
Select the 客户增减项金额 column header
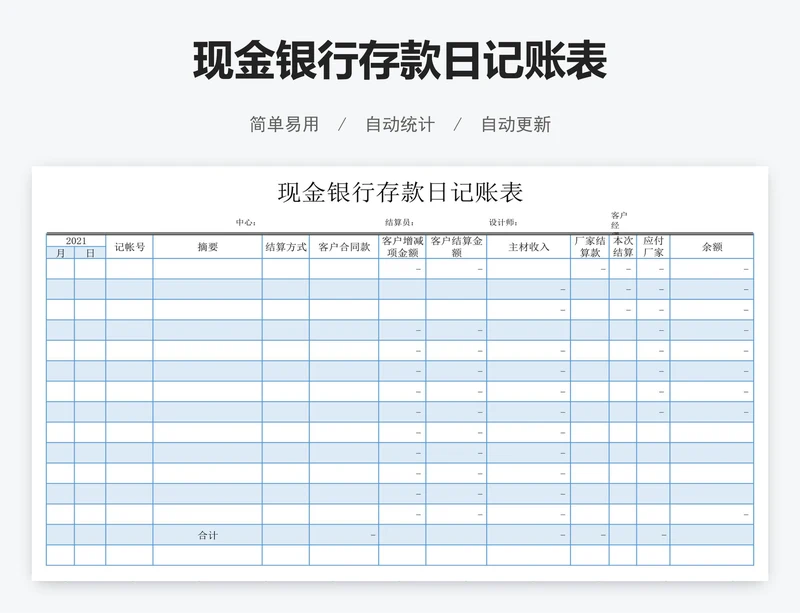403,247
